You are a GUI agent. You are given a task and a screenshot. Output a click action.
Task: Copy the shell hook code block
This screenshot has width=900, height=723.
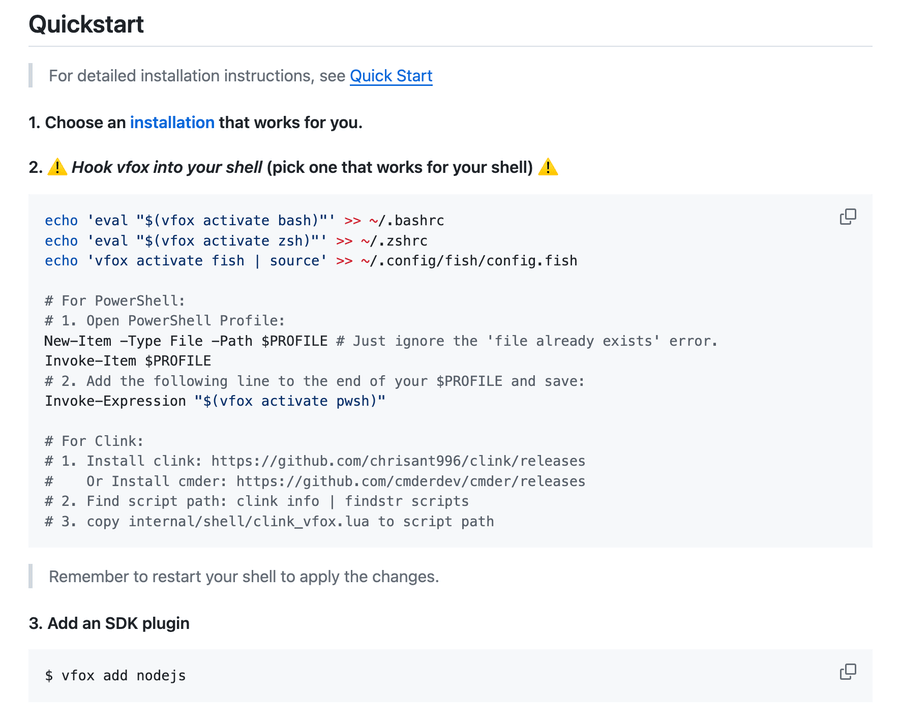[x=847, y=217]
